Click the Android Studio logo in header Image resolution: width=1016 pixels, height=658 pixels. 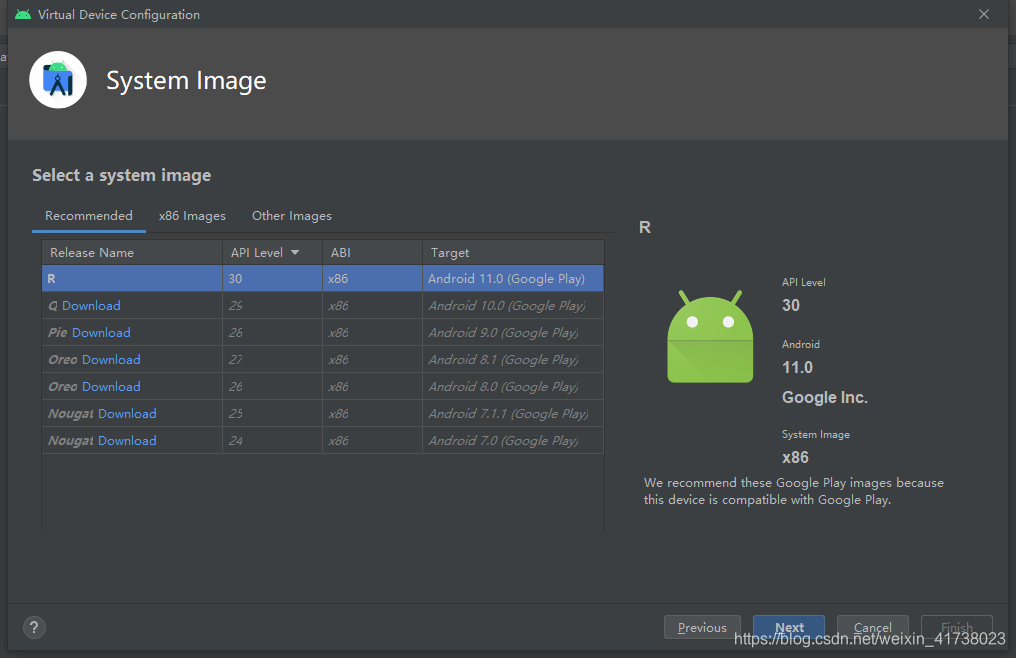[58, 80]
